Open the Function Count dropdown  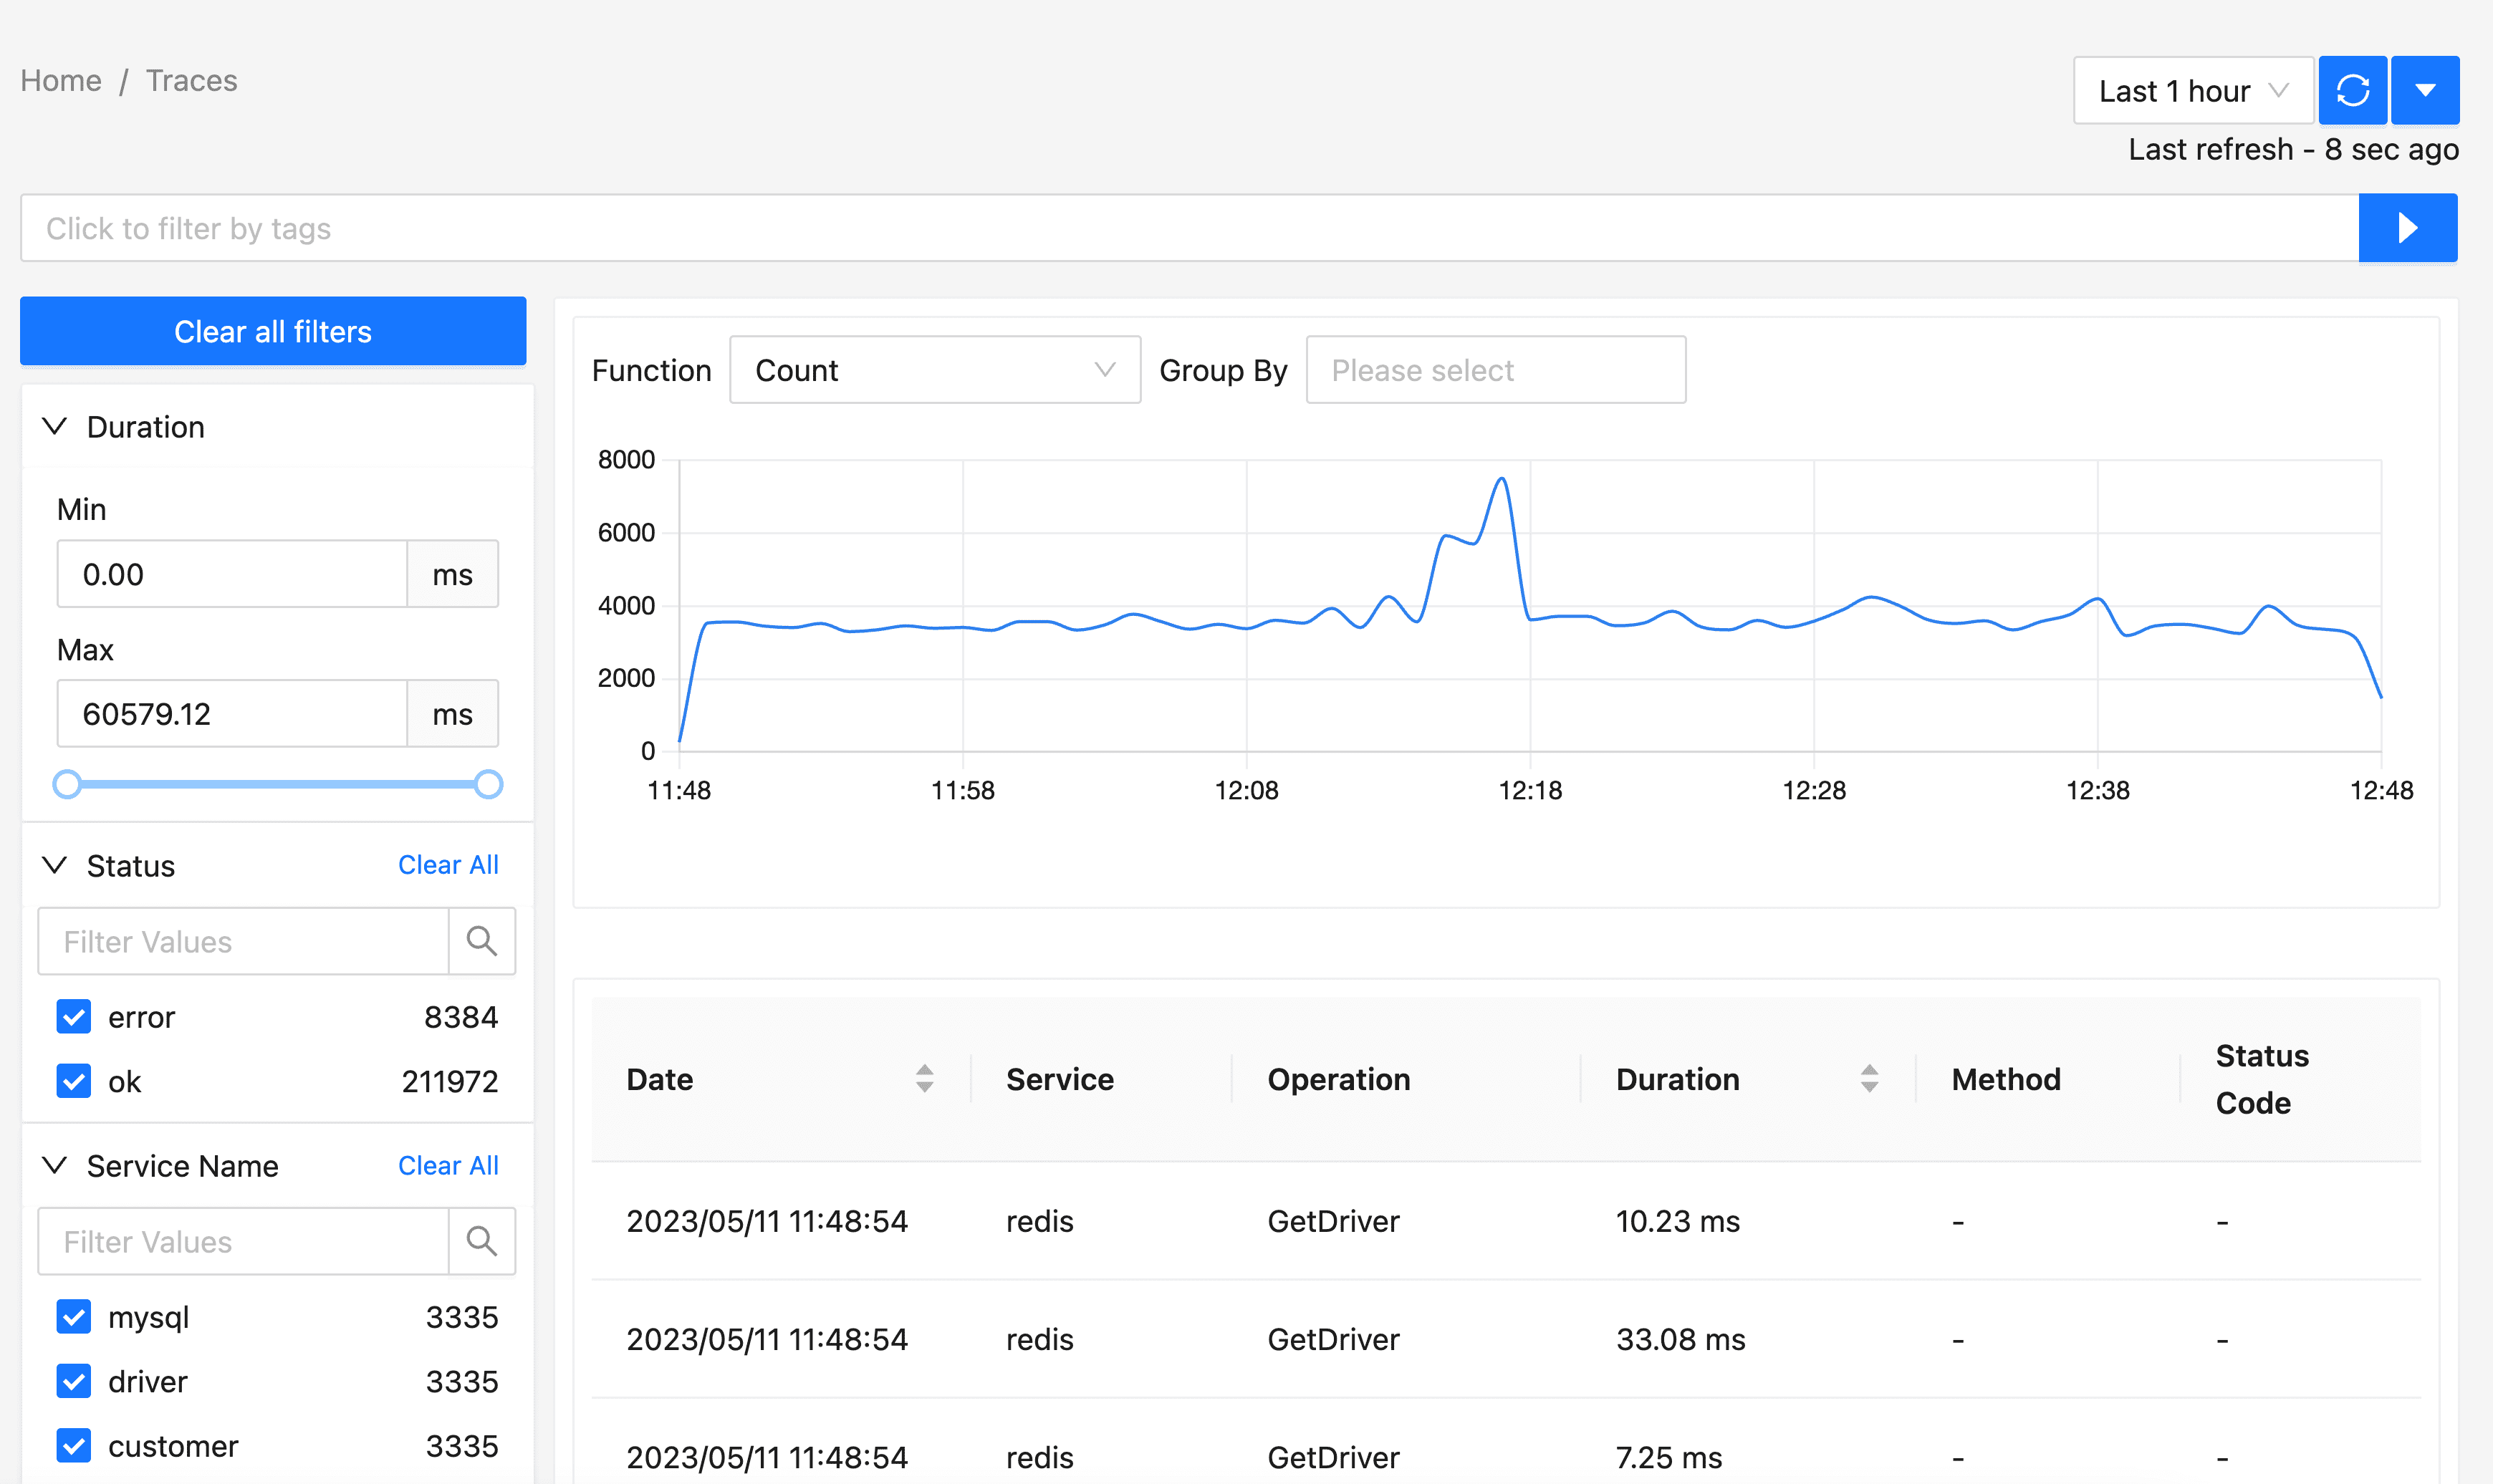point(934,370)
